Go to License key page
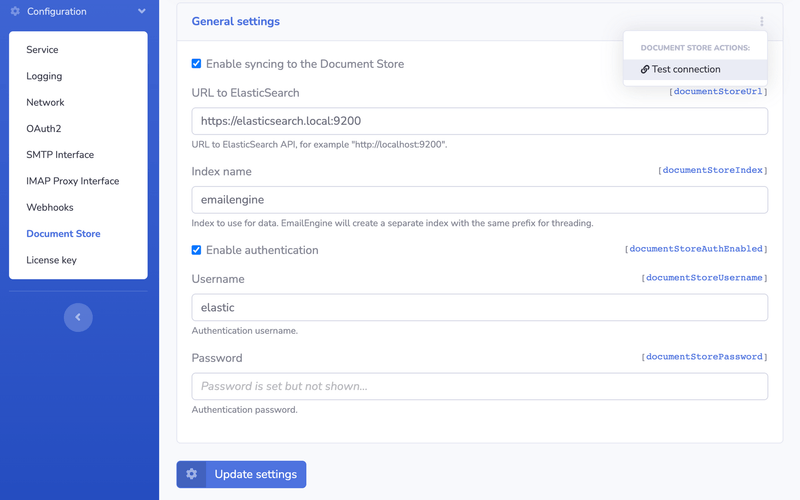 click(51, 260)
